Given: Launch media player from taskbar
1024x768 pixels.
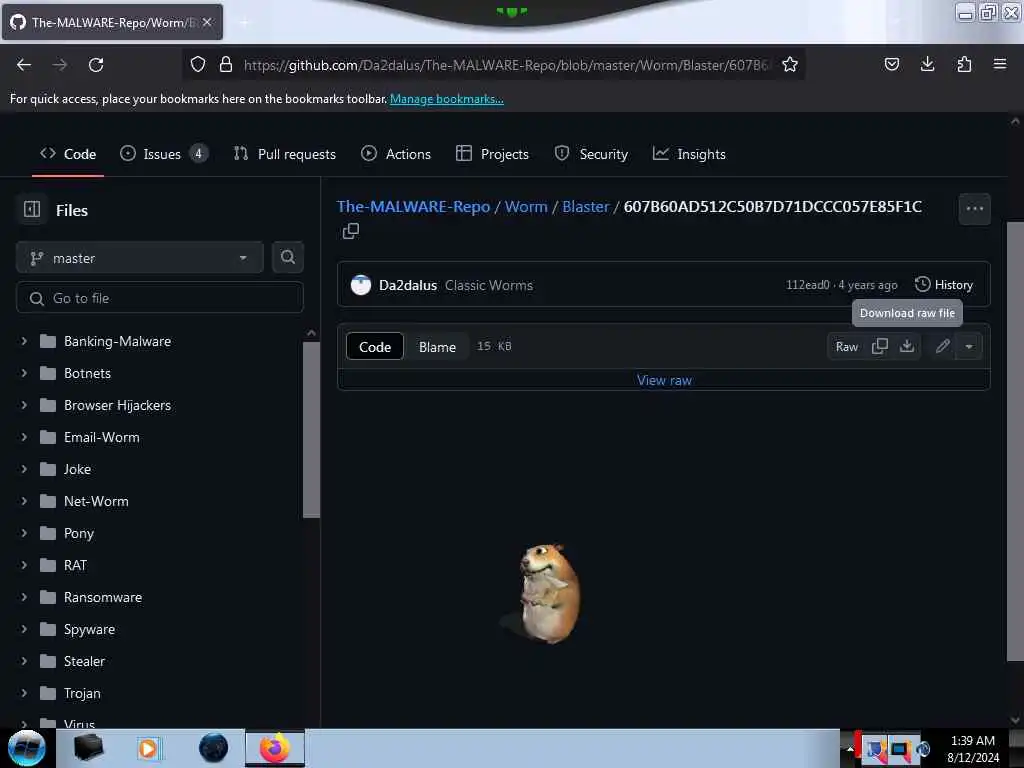Looking at the screenshot, I should pyautogui.click(x=148, y=748).
